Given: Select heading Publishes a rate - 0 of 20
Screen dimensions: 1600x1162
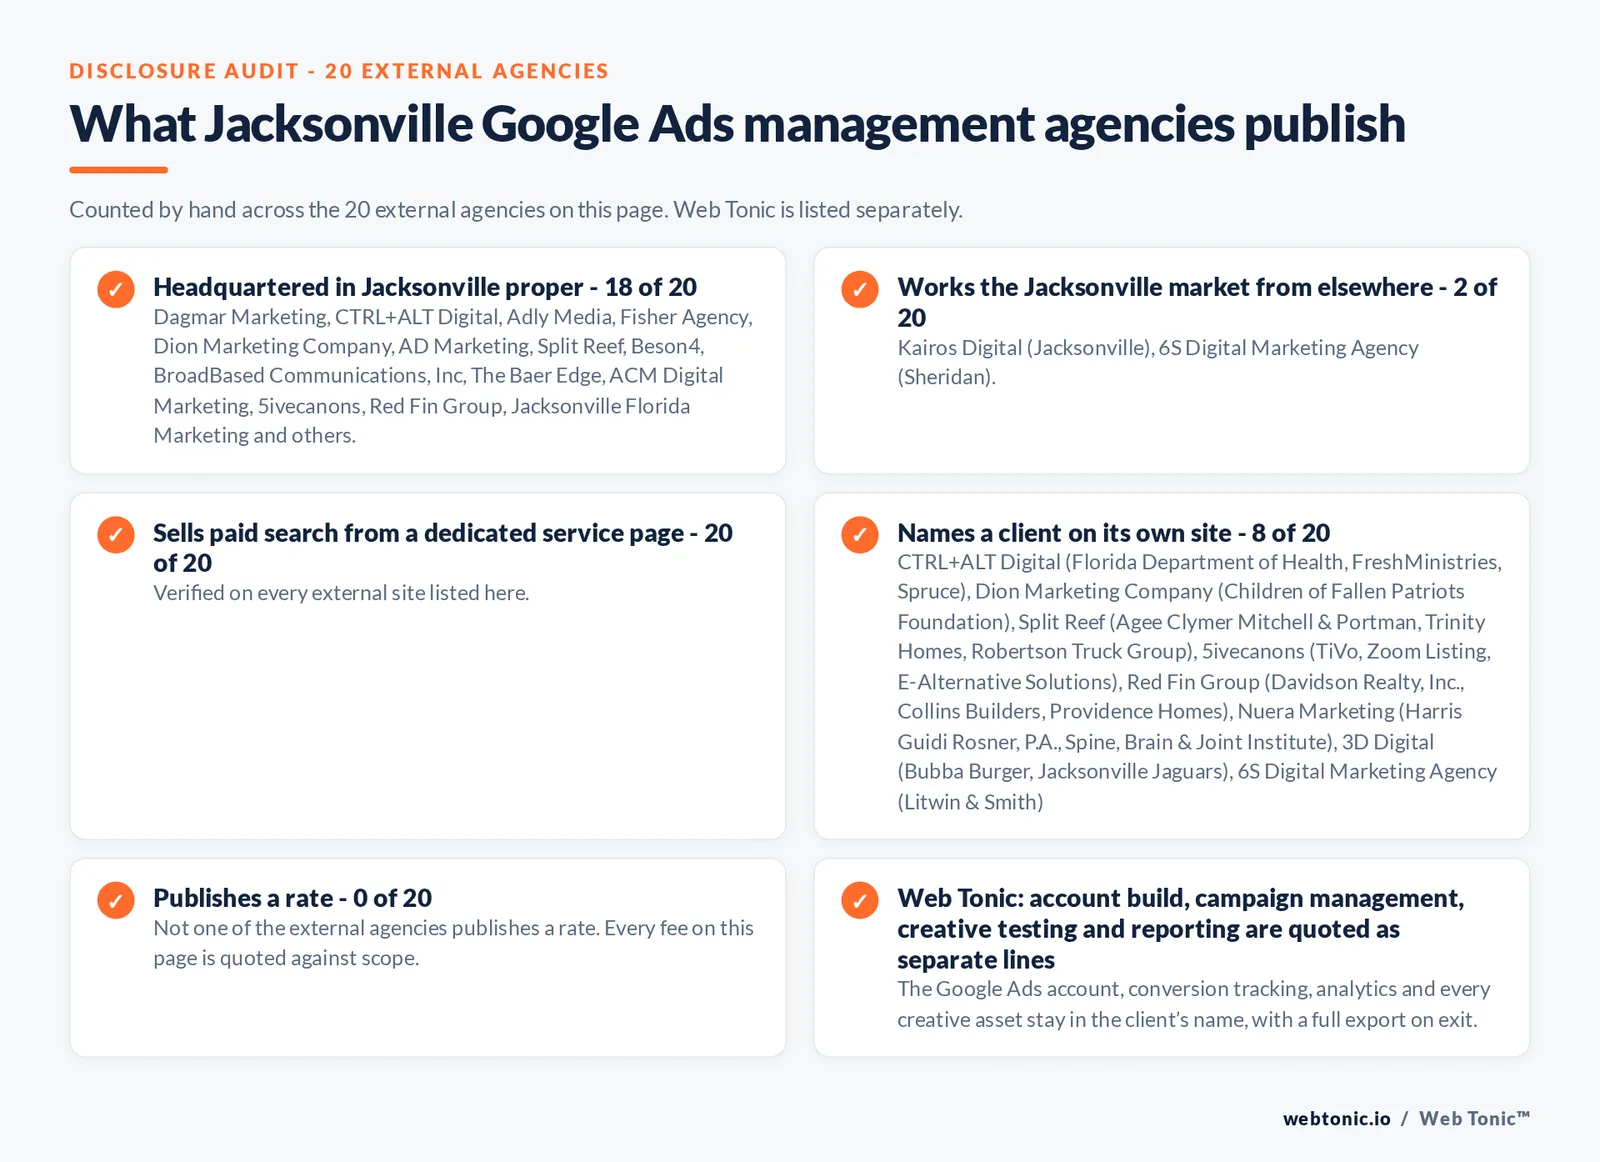Looking at the screenshot, I should pos(292,898).
